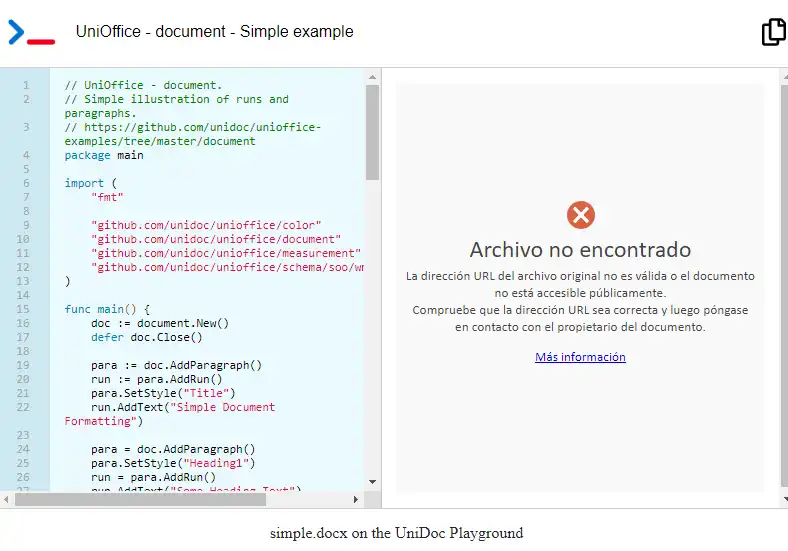The image size is (788, 551).
Task: Click the code editor down scroll arrow
Action: coord(372,482)
